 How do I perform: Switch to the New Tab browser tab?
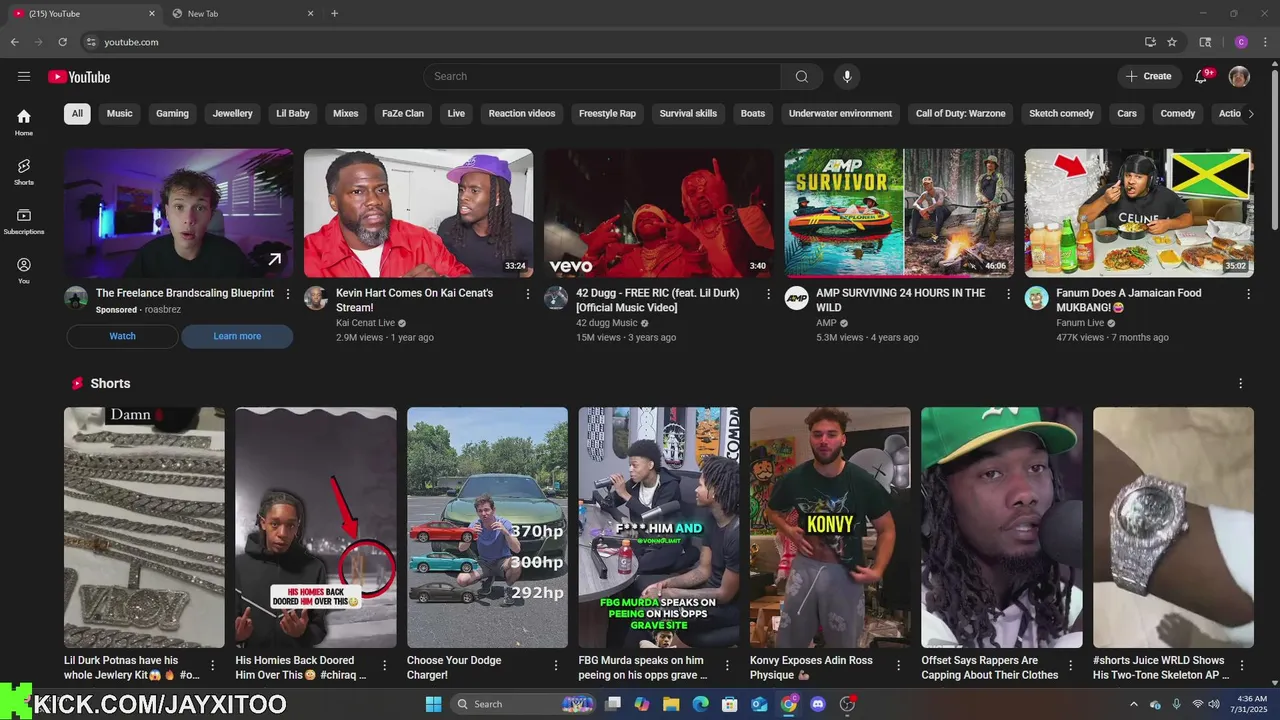pos(240,13)
